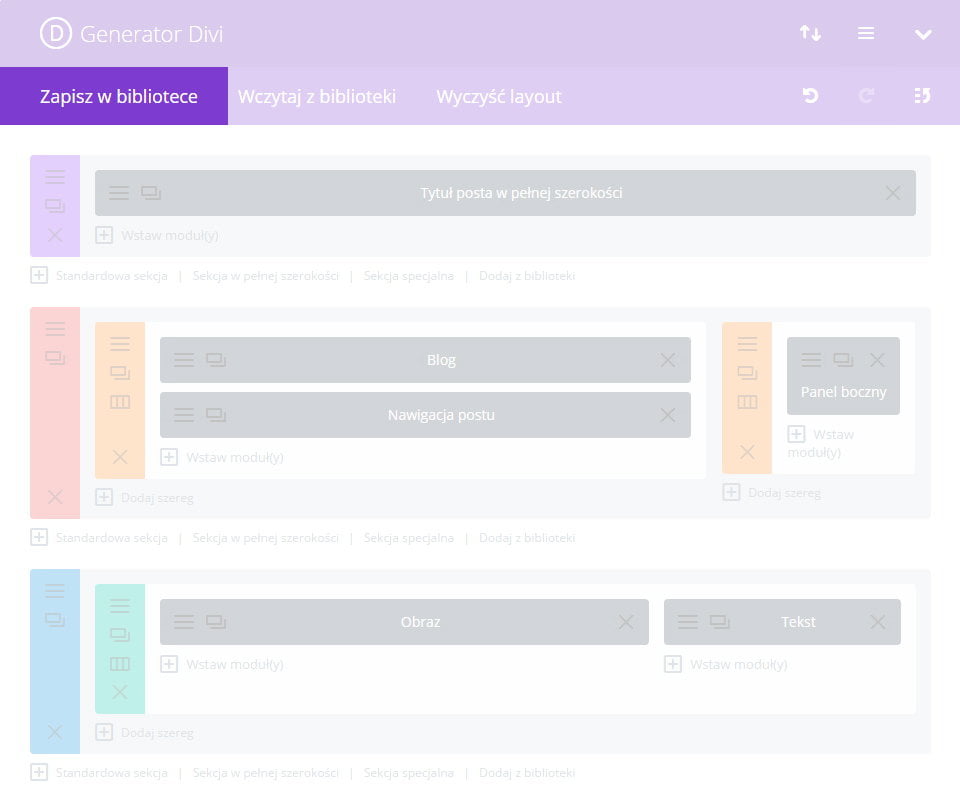This screenshot has height=800, width=960.
Task: Click the portability up-down arrows icon
Action: coord(810,34)
